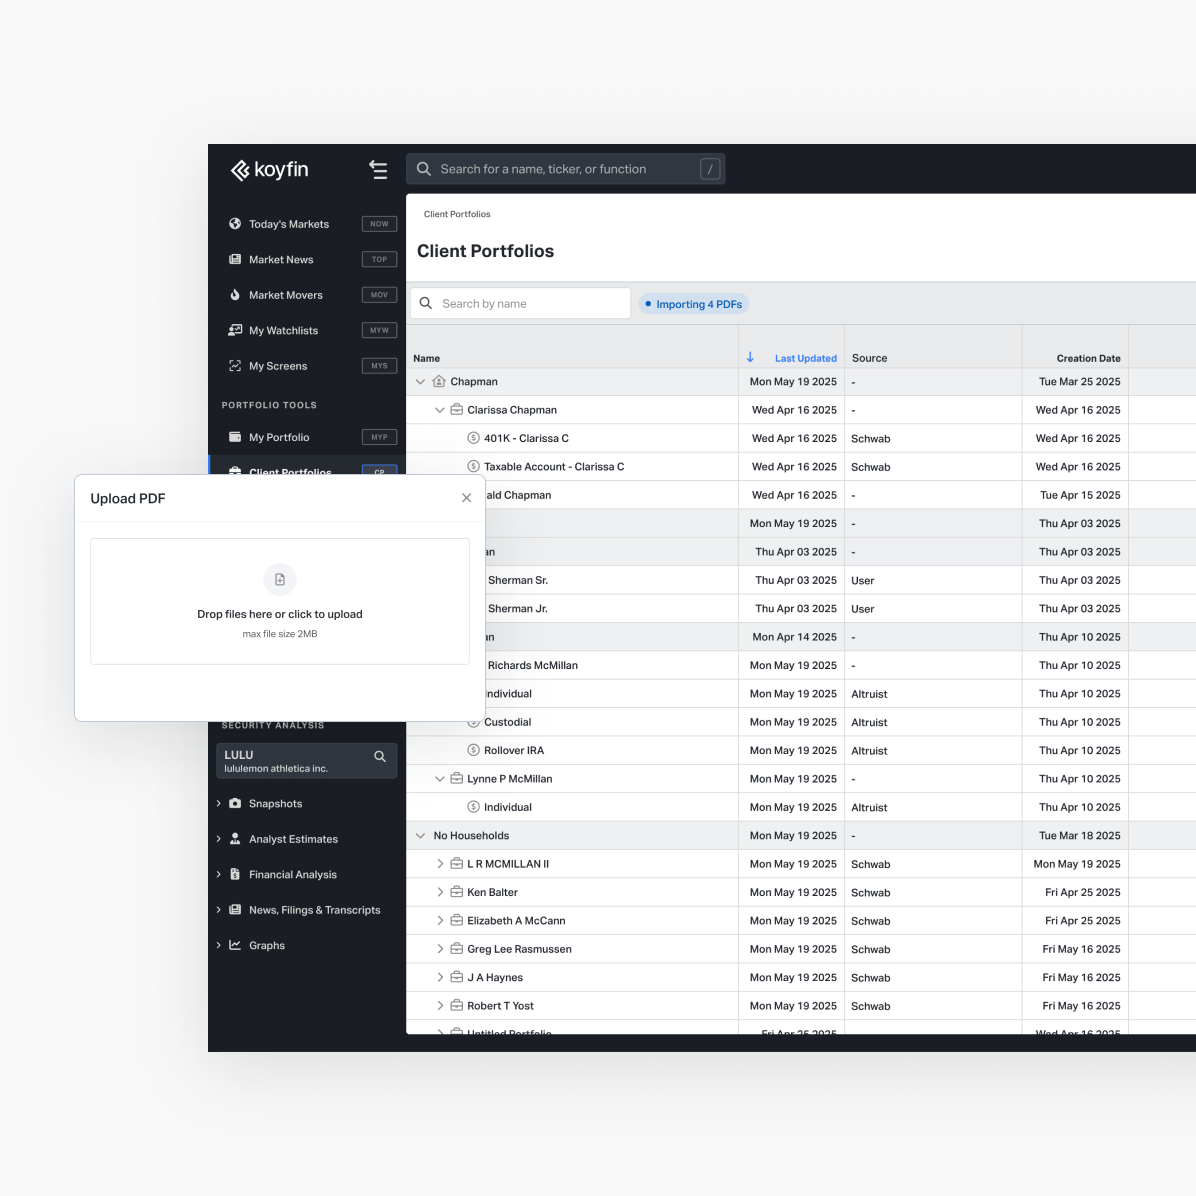Collapse sidebar using the menu toggle icon
1196x1196 pixels.
click(378, 170)
